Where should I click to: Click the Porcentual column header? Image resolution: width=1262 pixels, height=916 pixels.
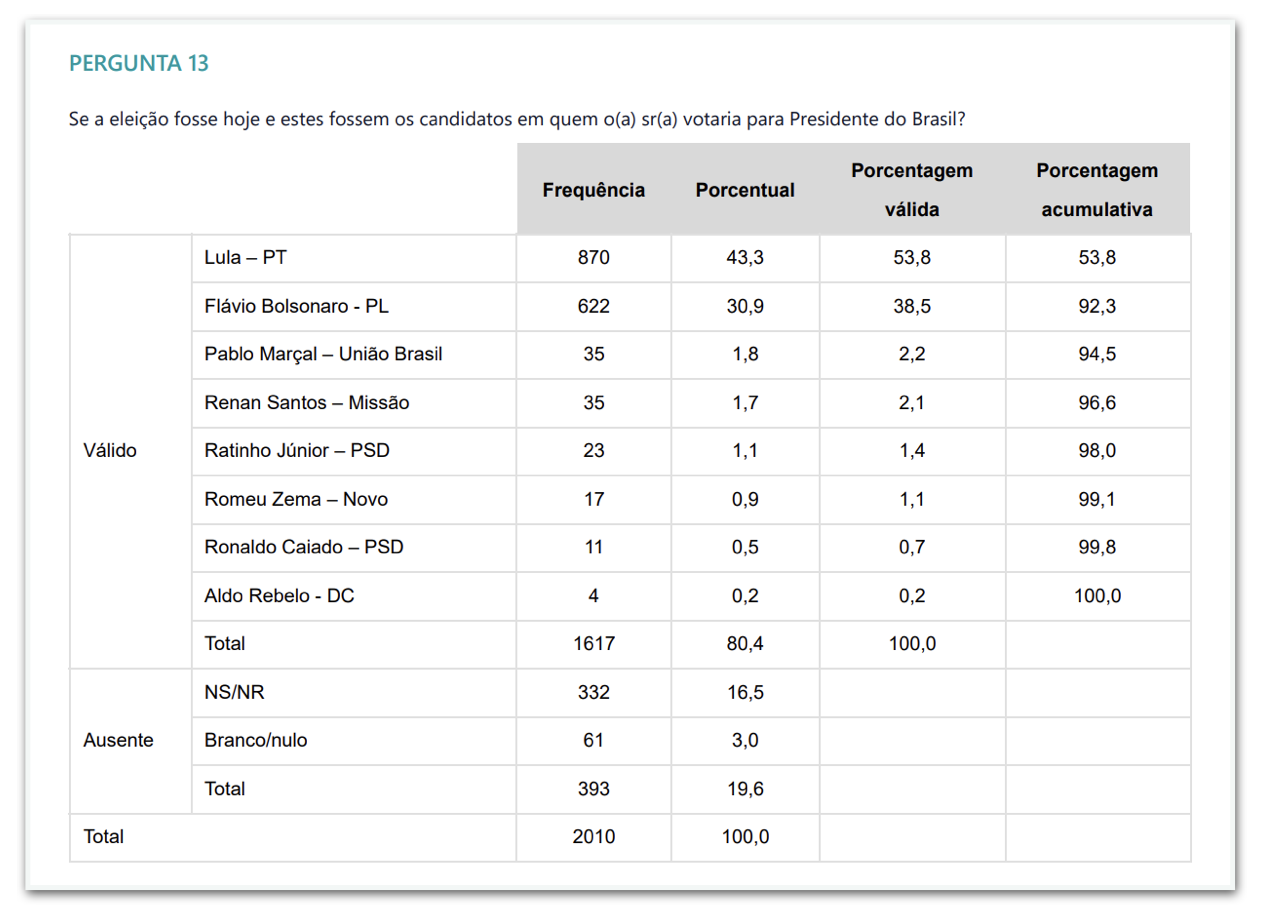[745, 190]
